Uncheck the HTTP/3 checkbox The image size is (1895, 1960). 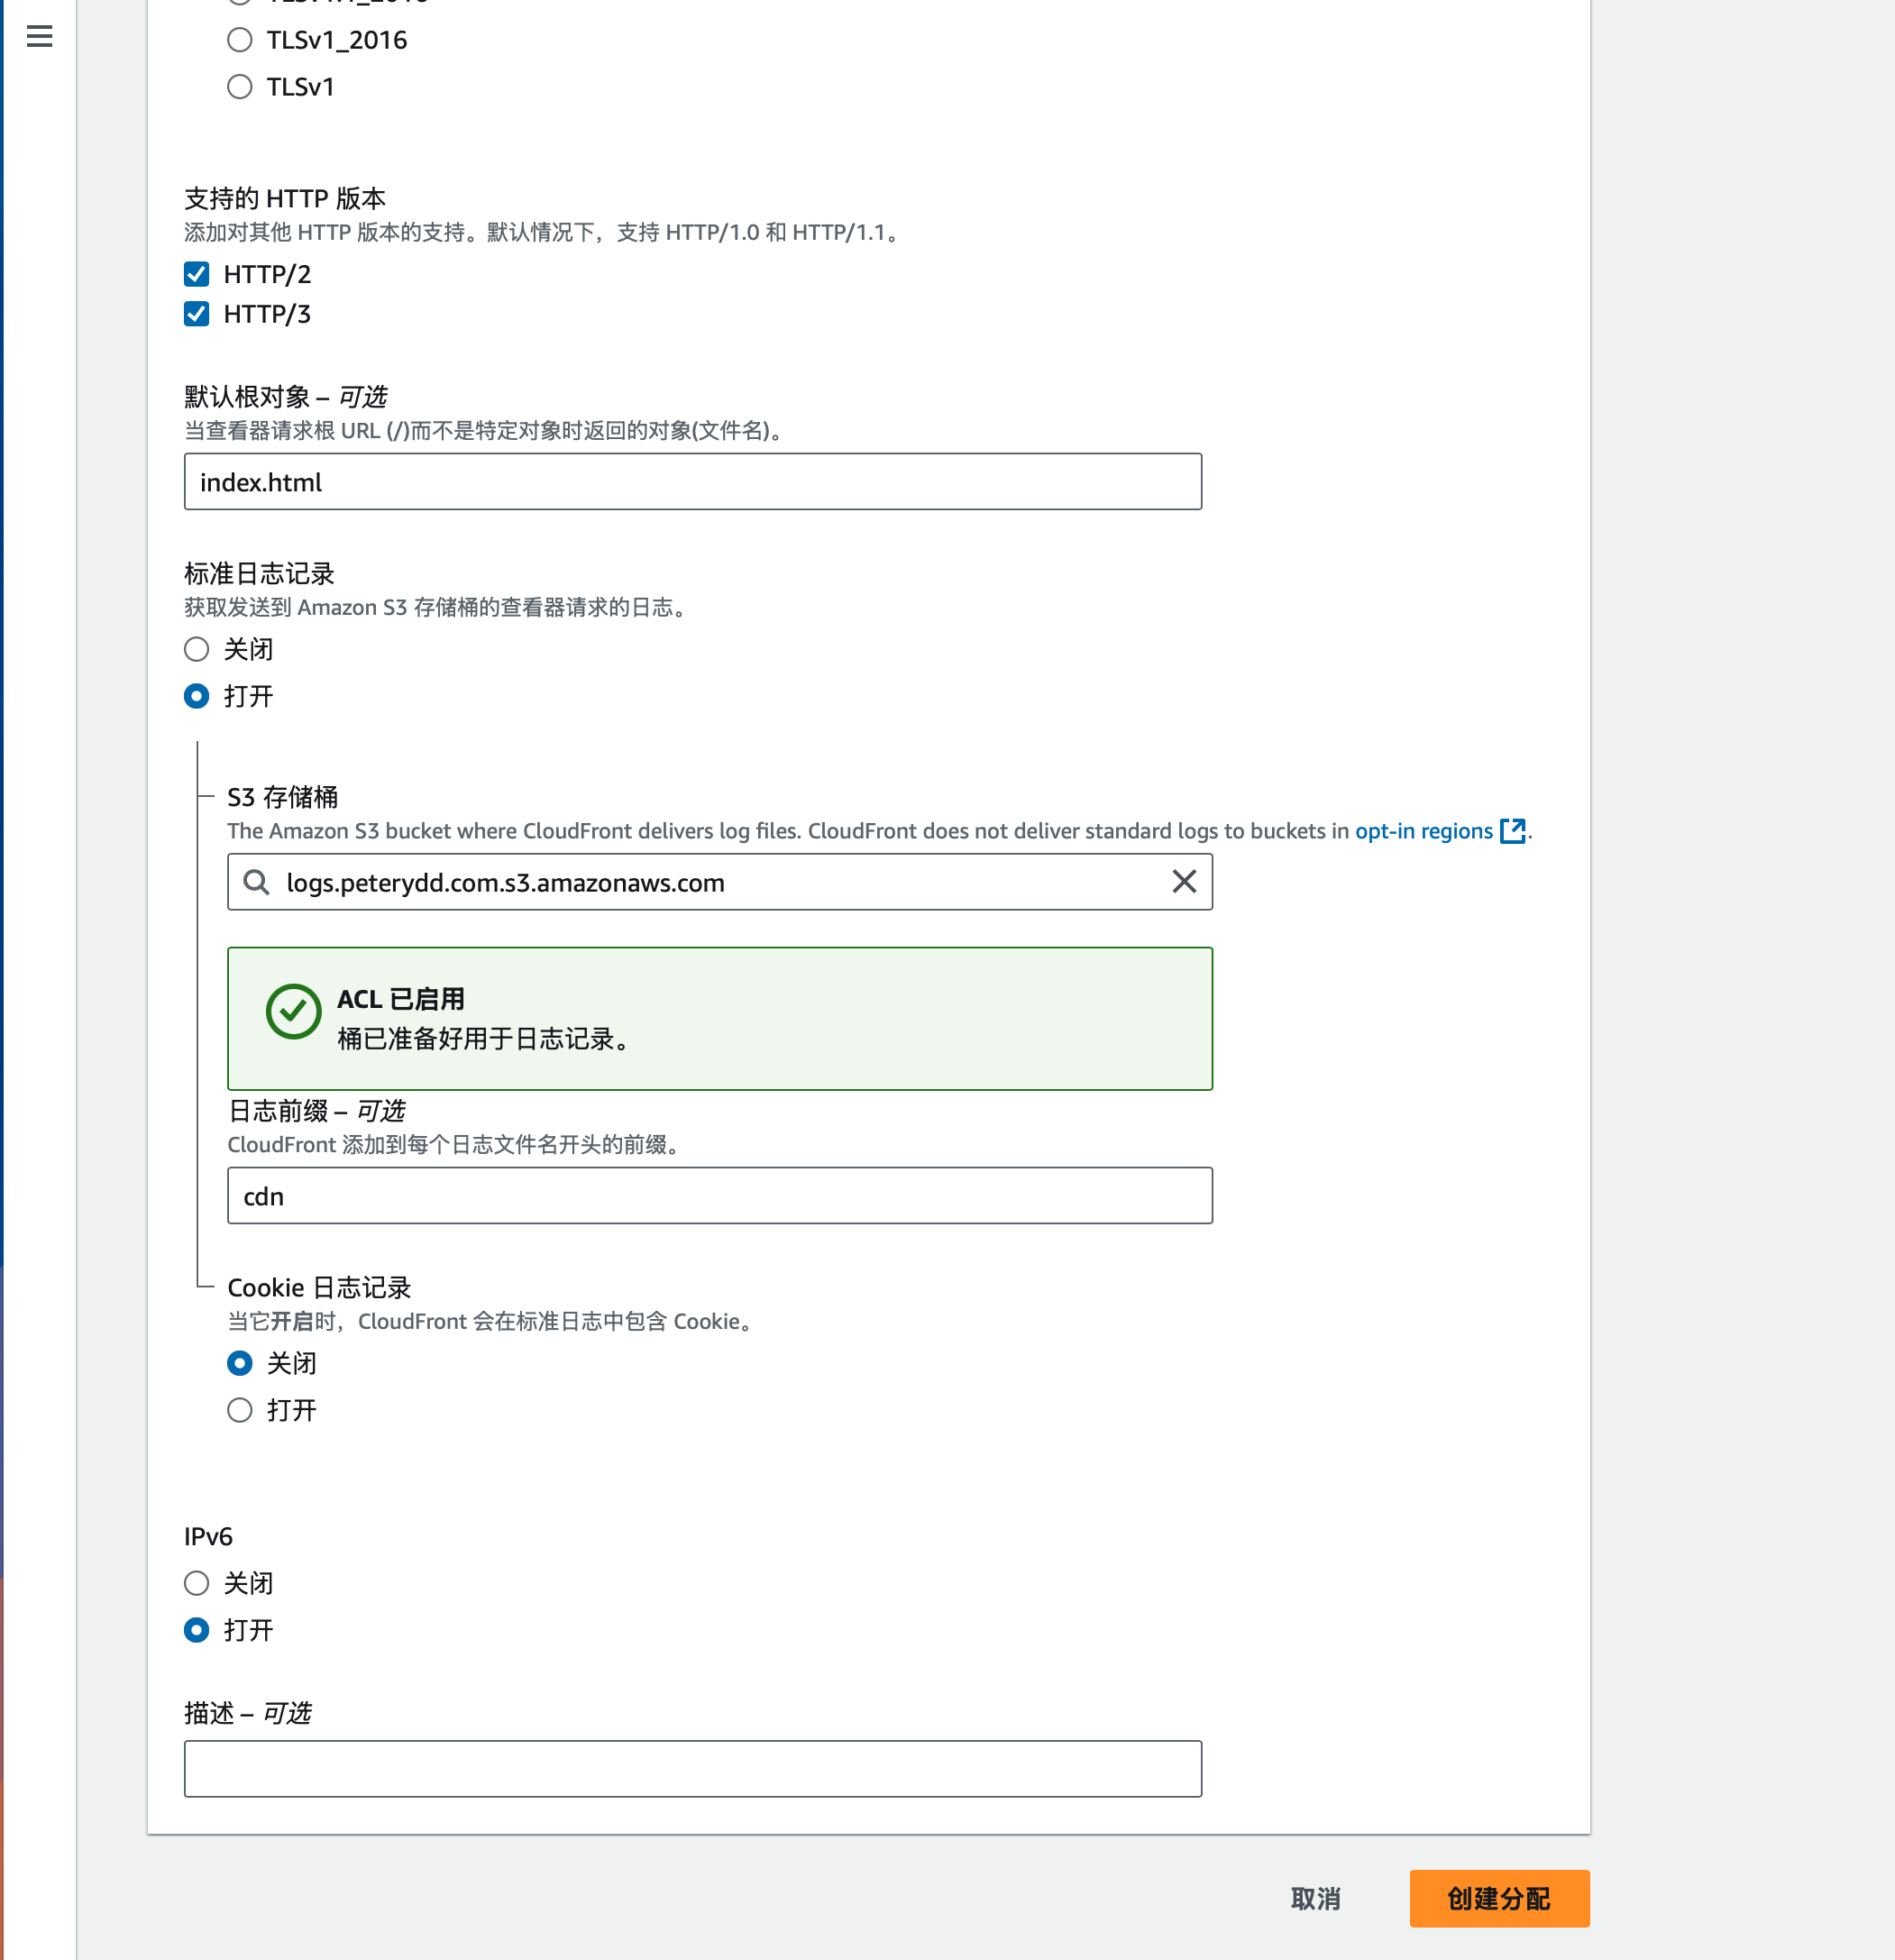[197, 314]
